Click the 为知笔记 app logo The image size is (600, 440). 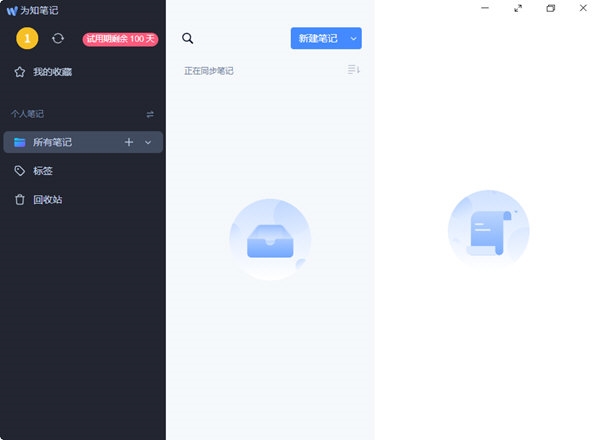(11, 10)
